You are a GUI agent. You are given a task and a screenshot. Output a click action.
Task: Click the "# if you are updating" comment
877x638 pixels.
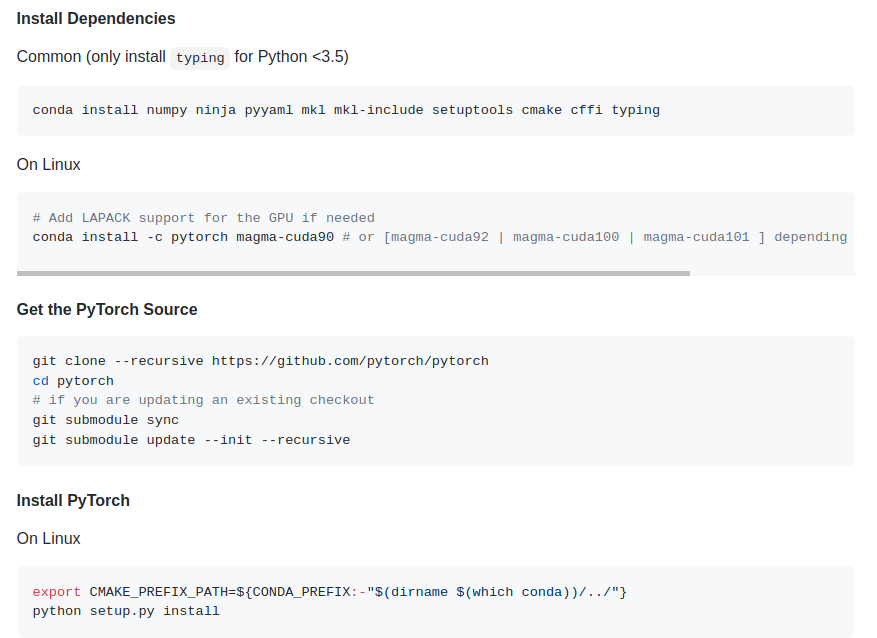click(203, 400)
